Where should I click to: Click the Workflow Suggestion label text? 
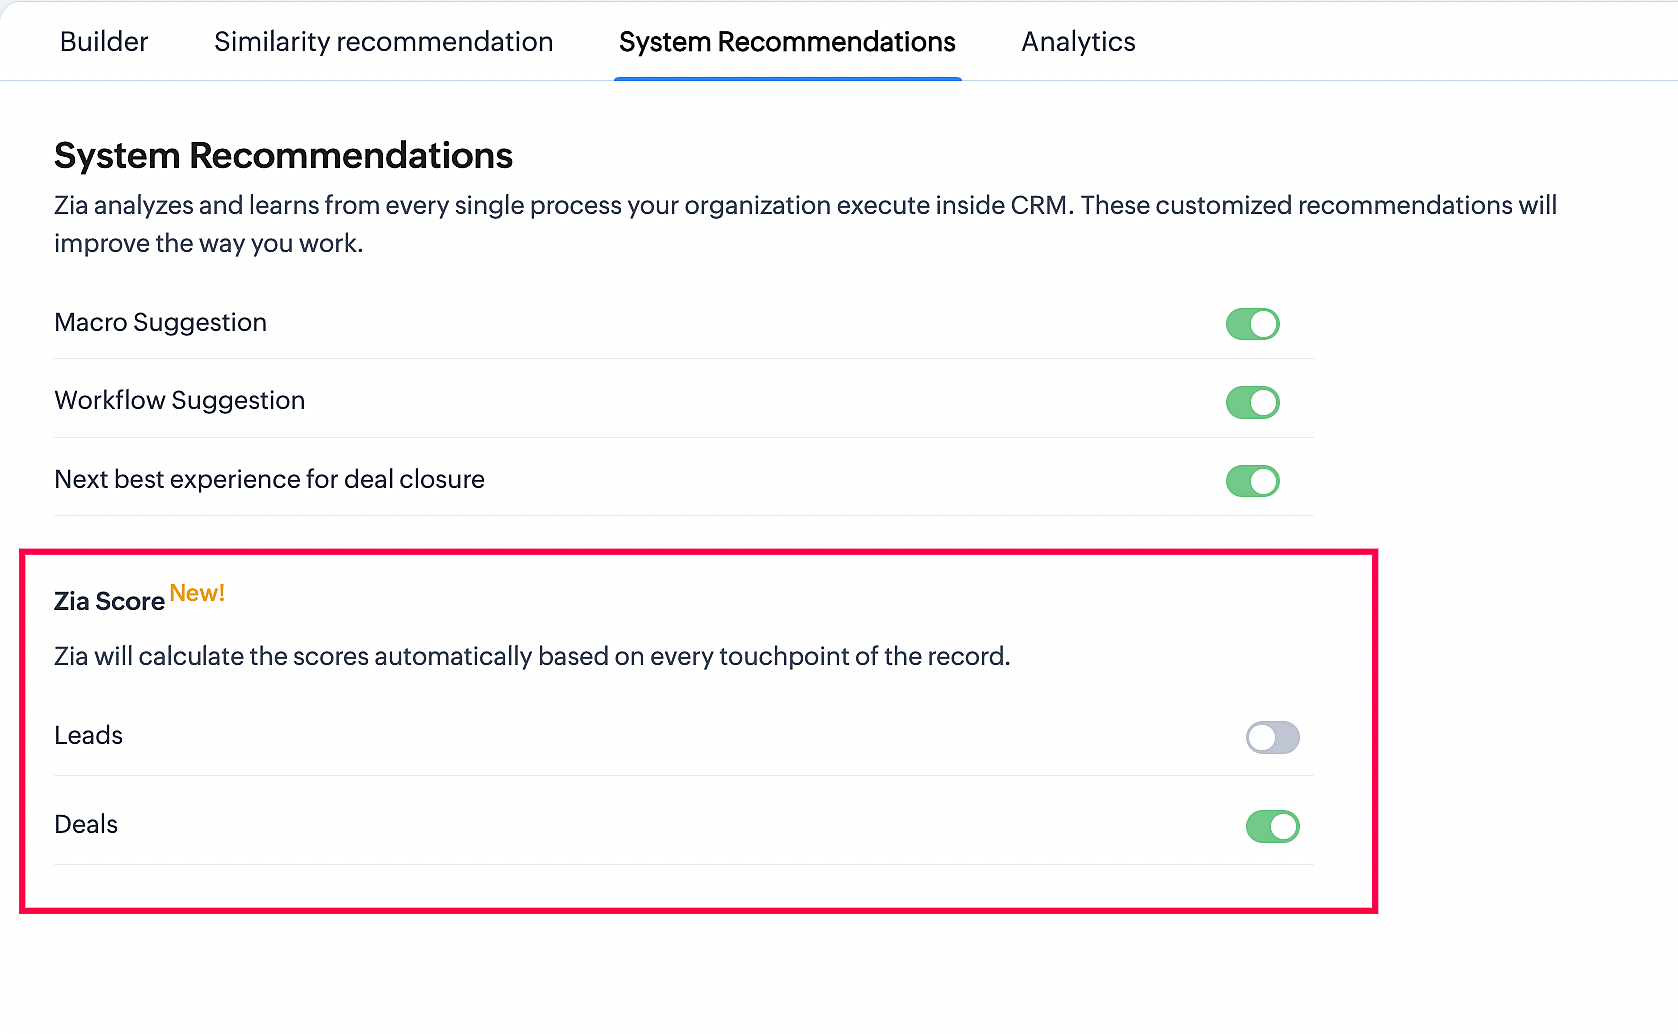[x=179, y=401]
